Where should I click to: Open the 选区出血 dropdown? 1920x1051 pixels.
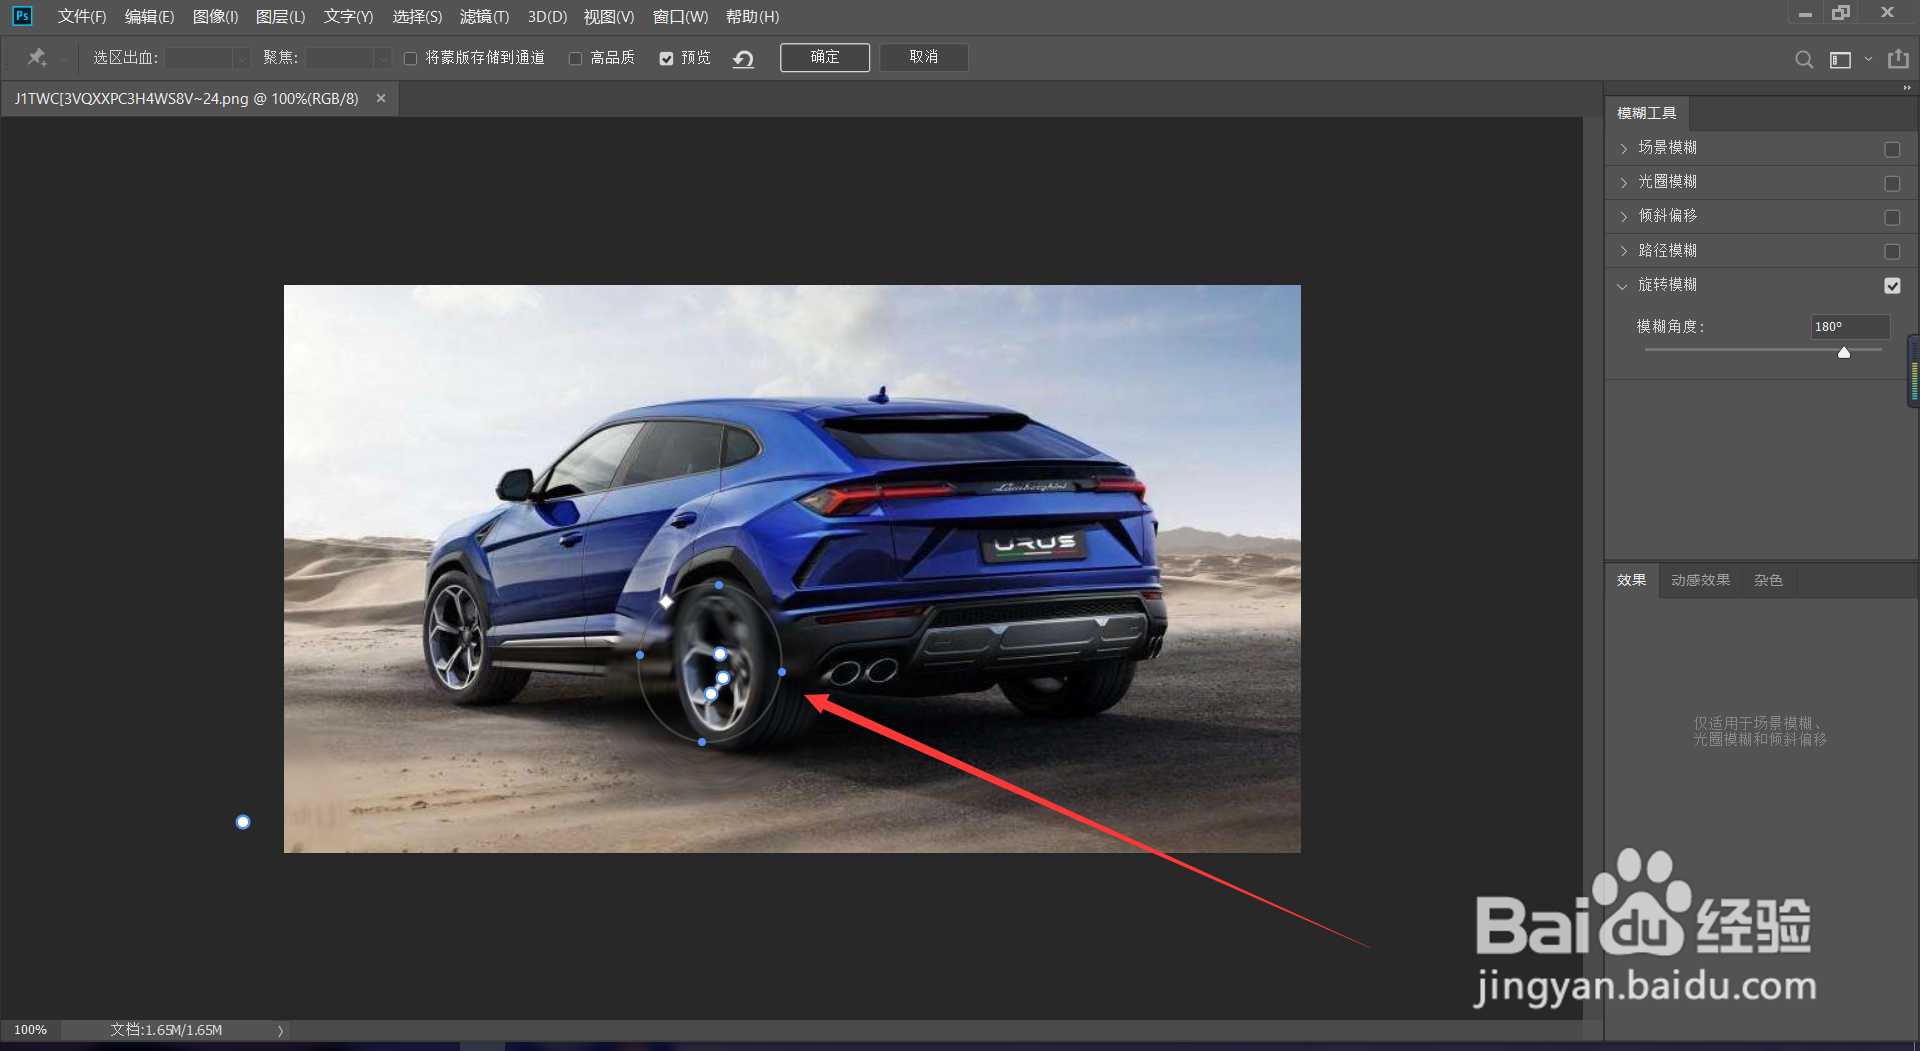[x=241, y=59]
